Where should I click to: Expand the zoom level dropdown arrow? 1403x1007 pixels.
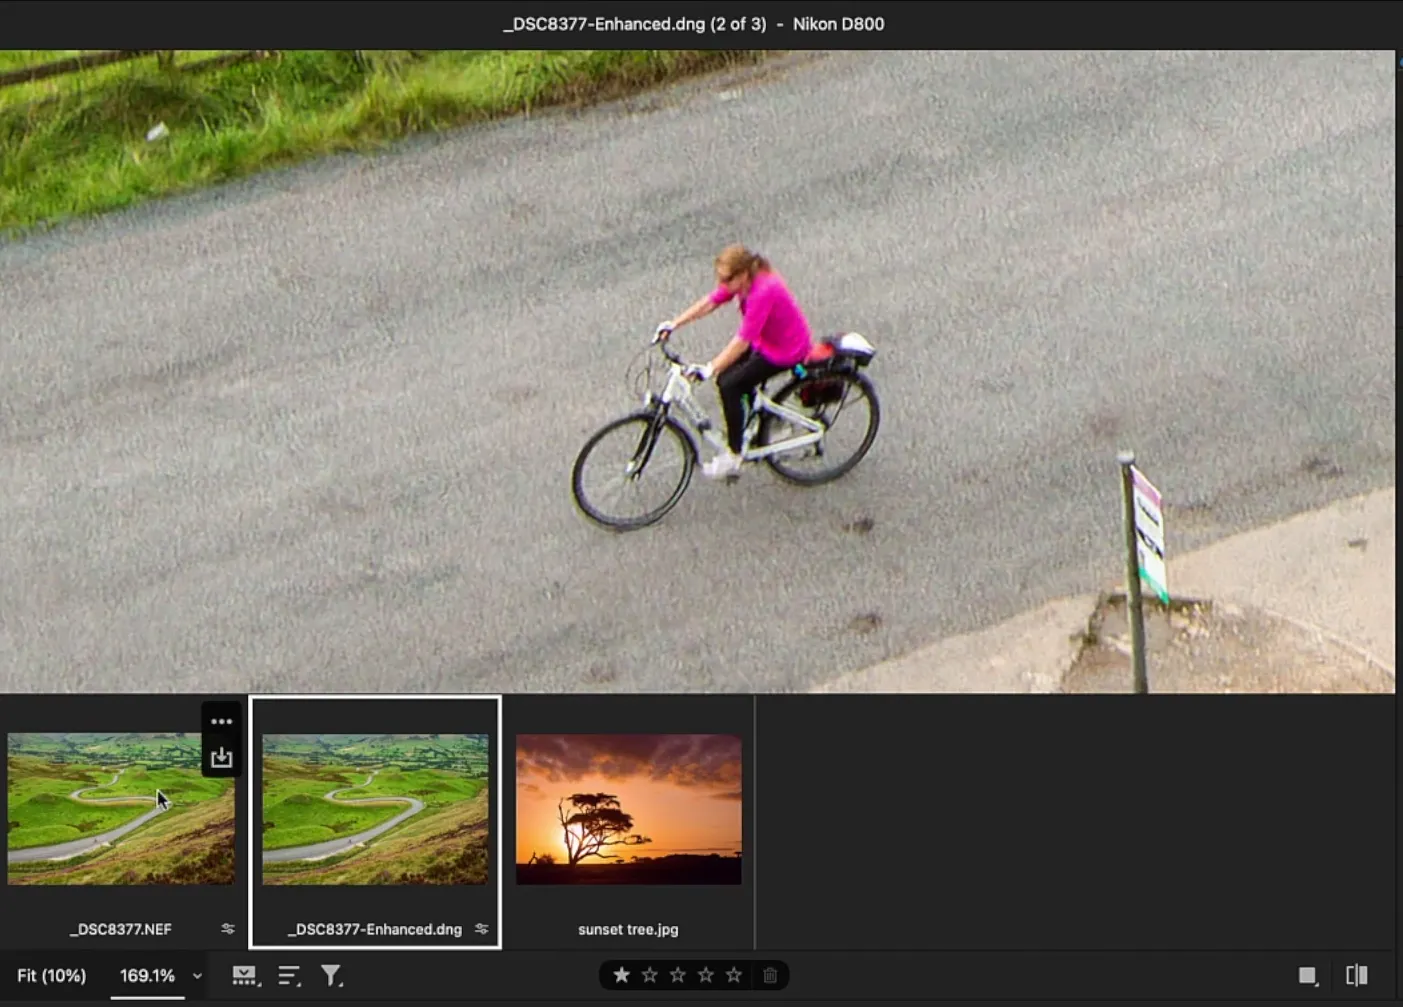[x=197, y=976]
